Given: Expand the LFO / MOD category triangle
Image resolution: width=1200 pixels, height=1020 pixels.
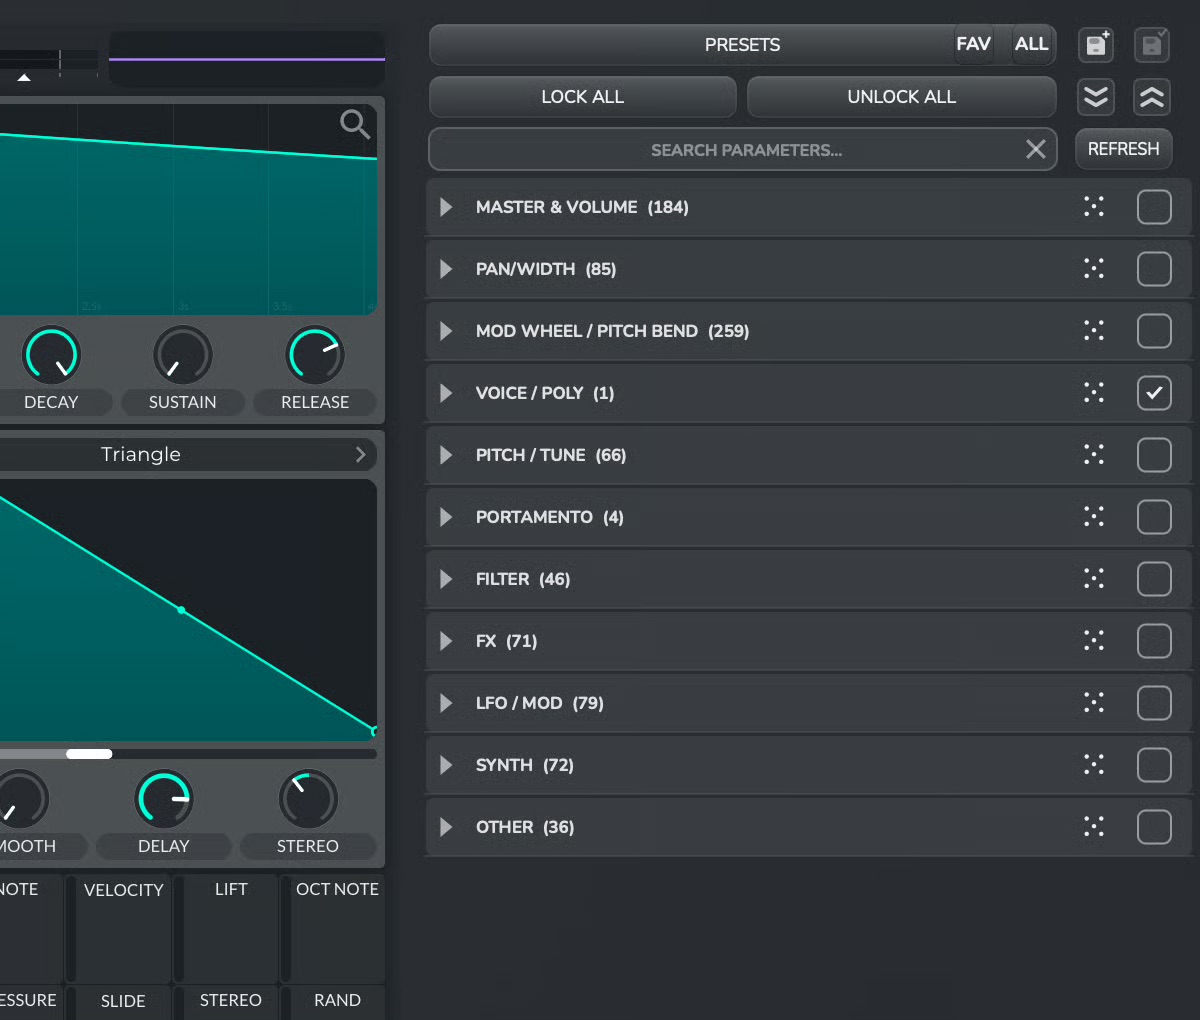Looking at the screenshot, I should (x=446, y=703).
